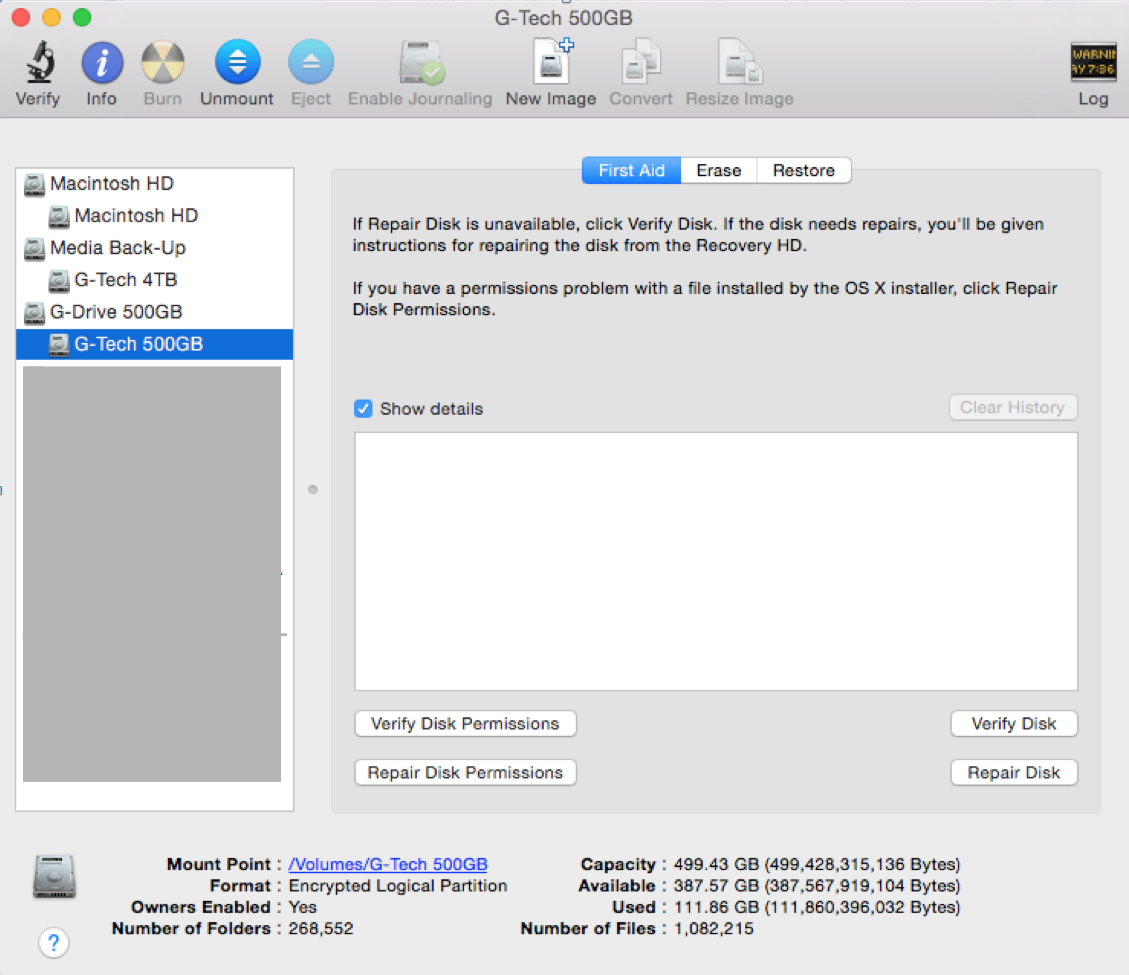1129x975 pixels.
Task: Click the details log text area
Action: click(x=716, y=562)
